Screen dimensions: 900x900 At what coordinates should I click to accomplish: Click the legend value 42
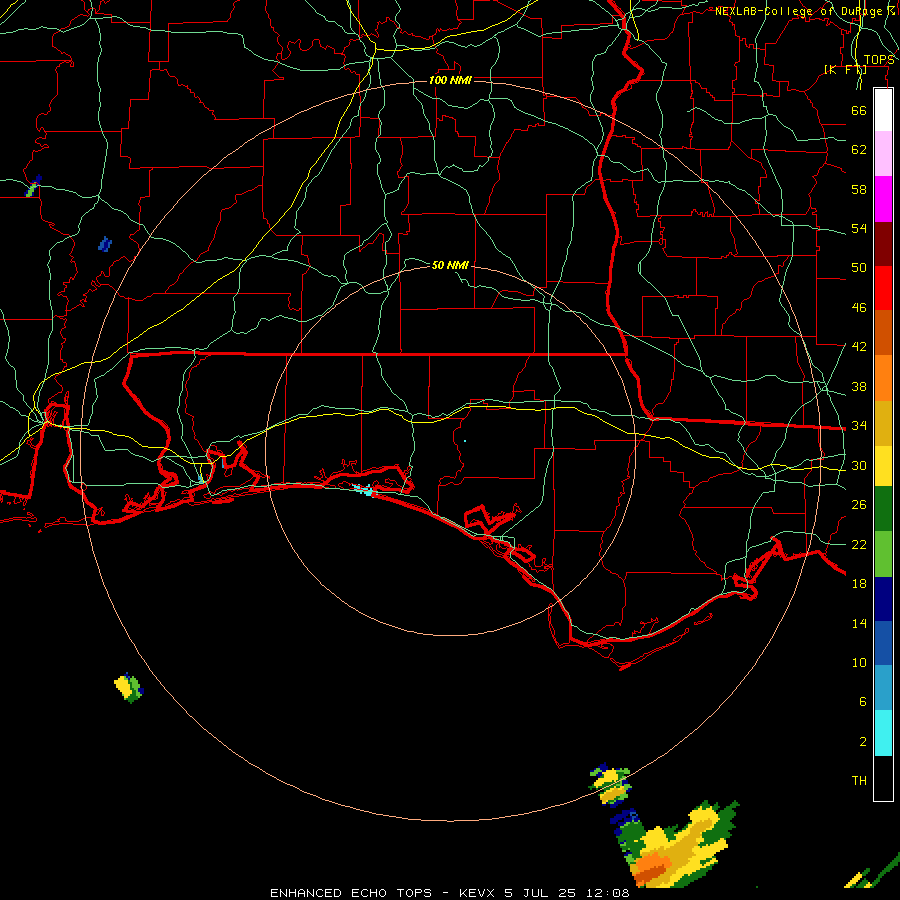point(859,347)
